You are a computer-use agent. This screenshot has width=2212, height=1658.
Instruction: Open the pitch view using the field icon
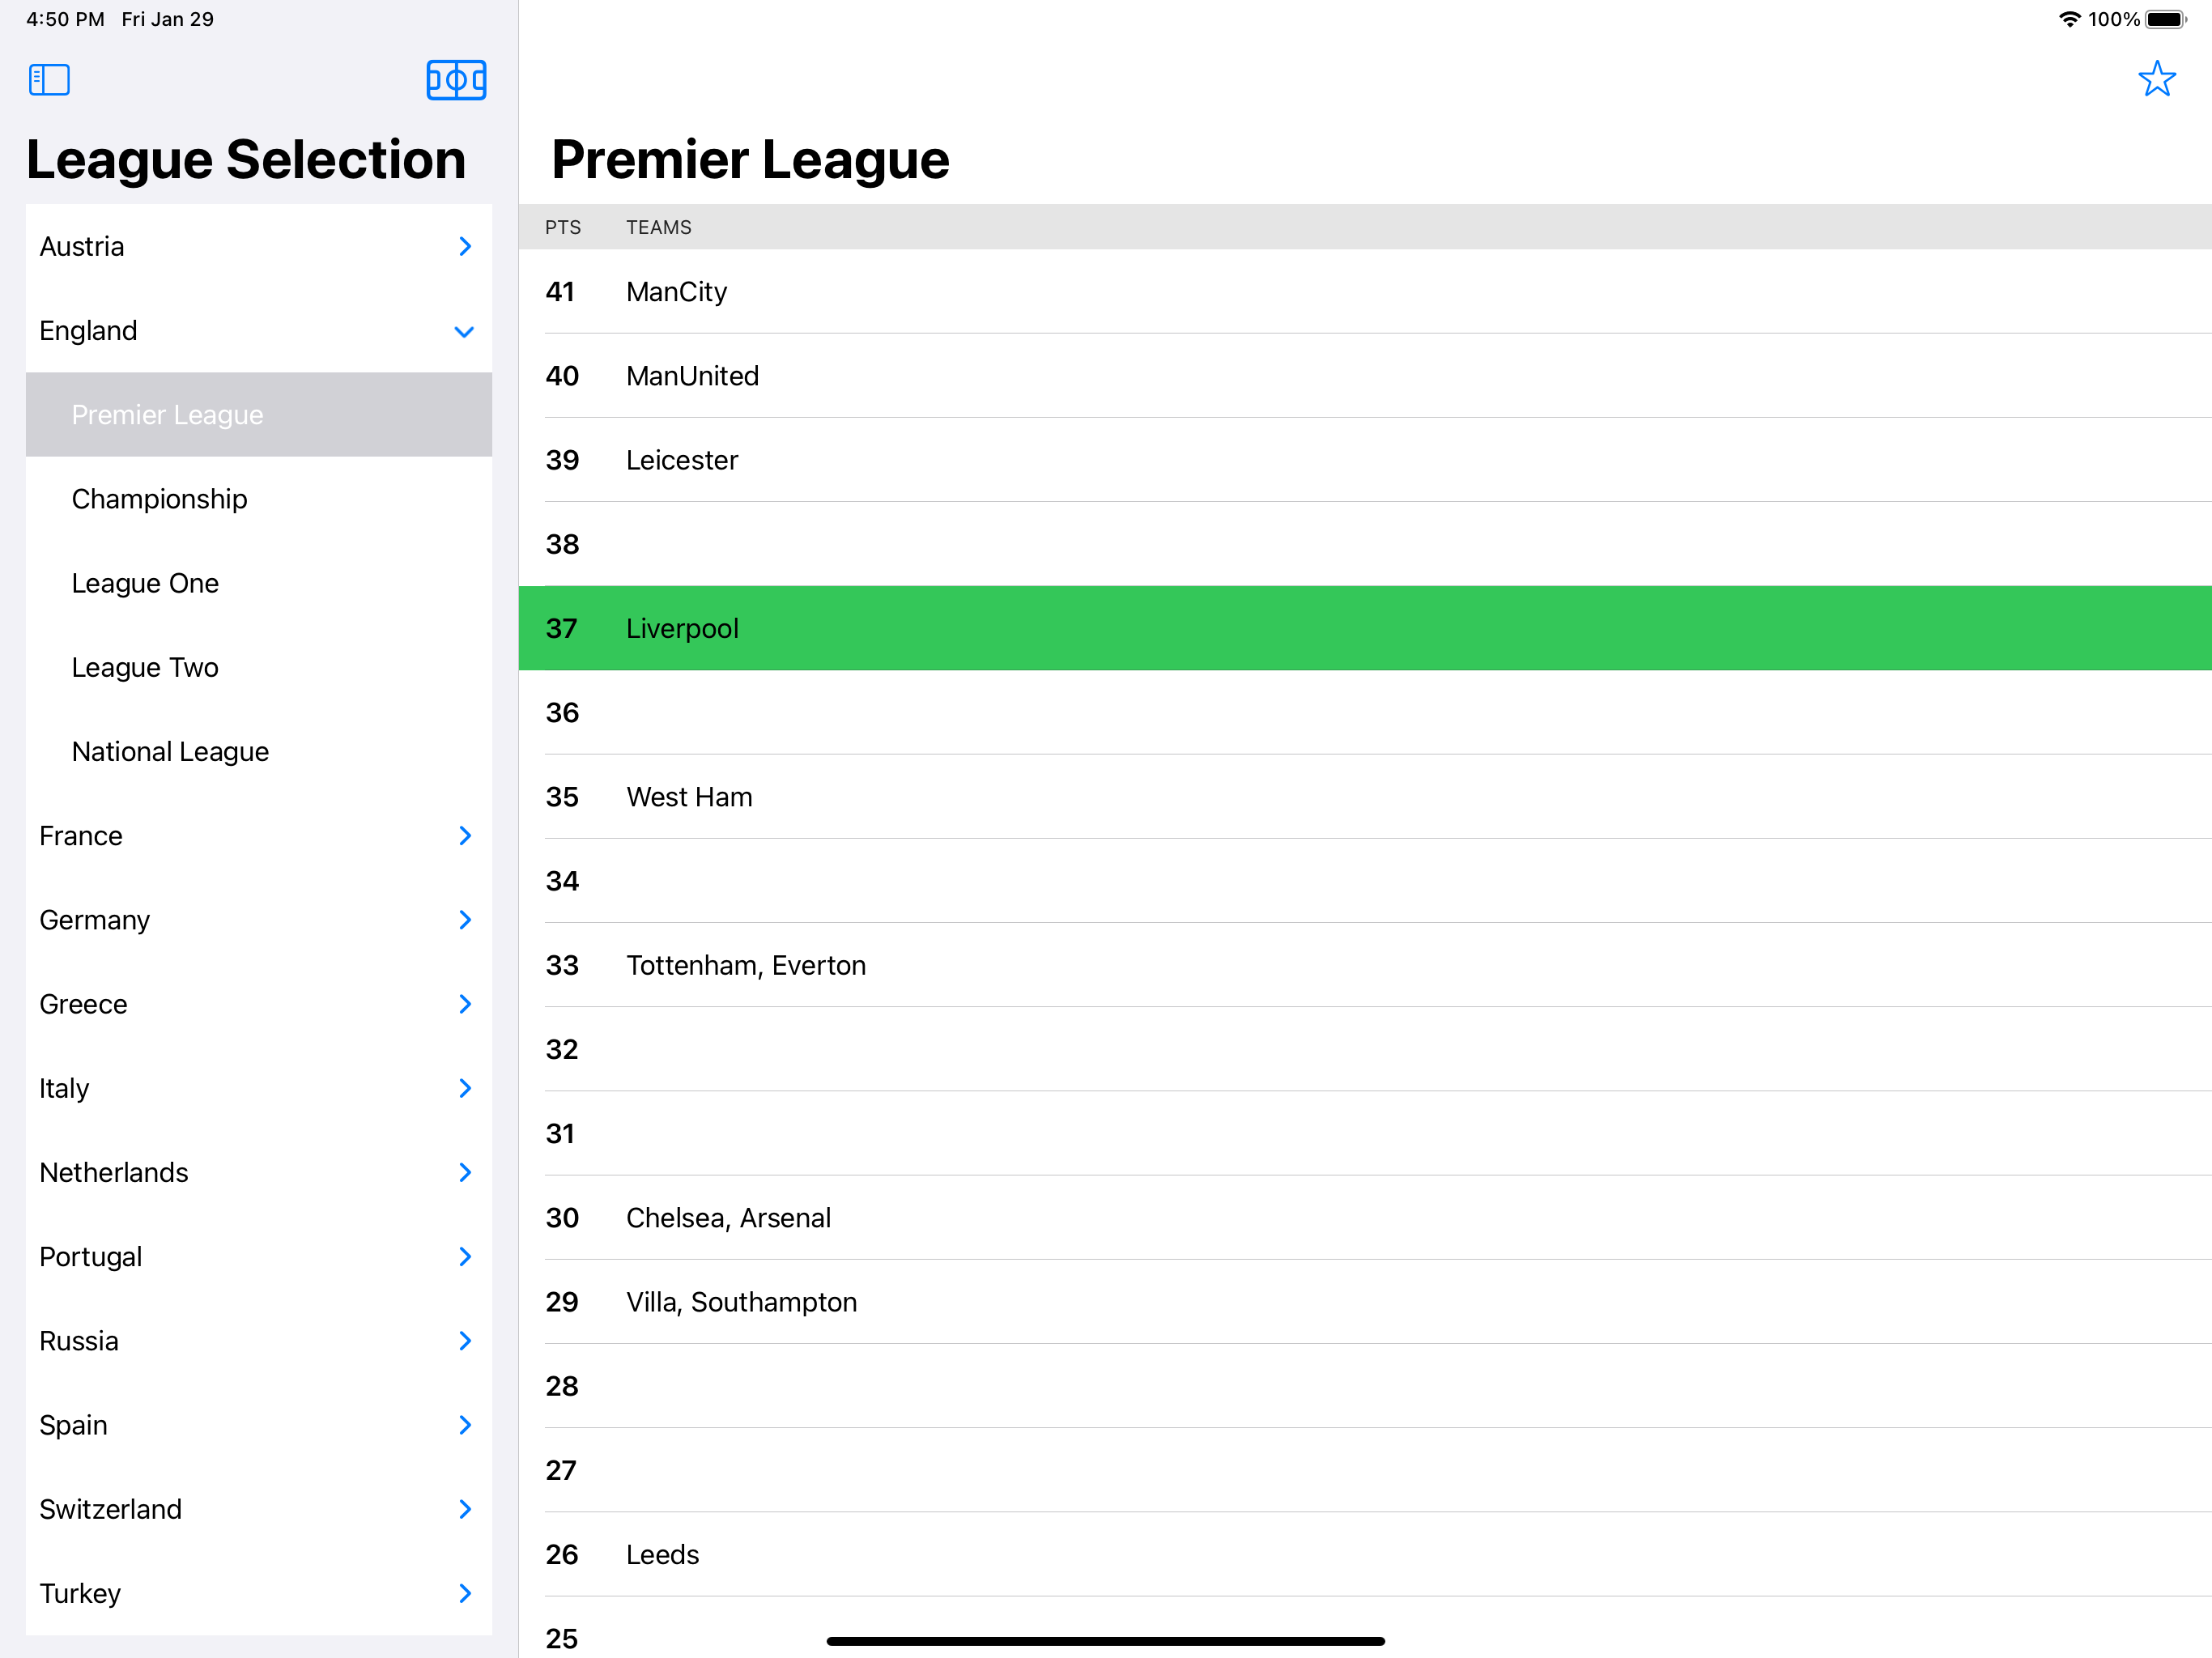click(x=456, y=80)
